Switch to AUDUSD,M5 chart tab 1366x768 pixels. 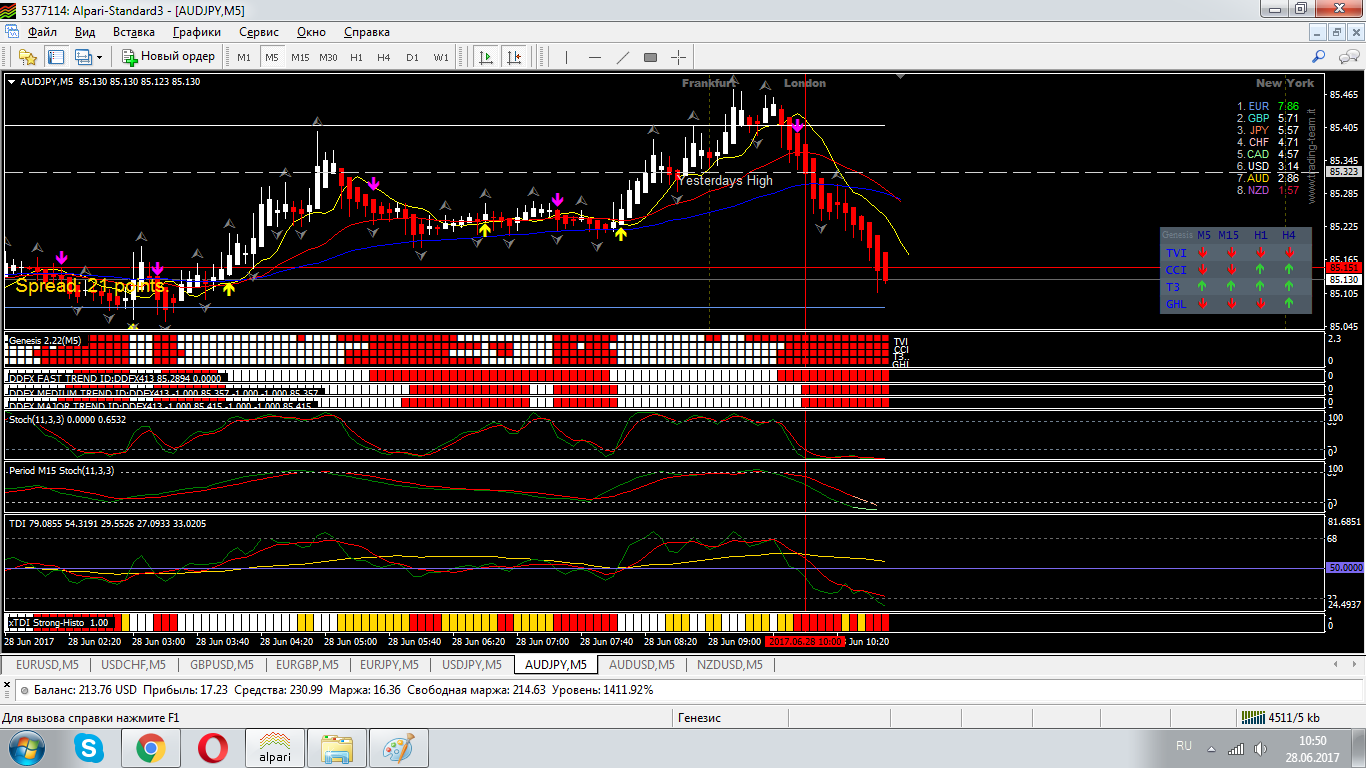coord(642,665)
